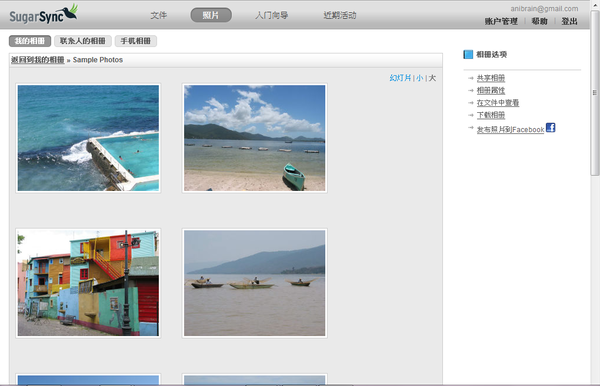Click the Sample Photos breadcrumb text
Image resolution: width=600 pixels, height=386 pixels.
click(x=98, y=60)
